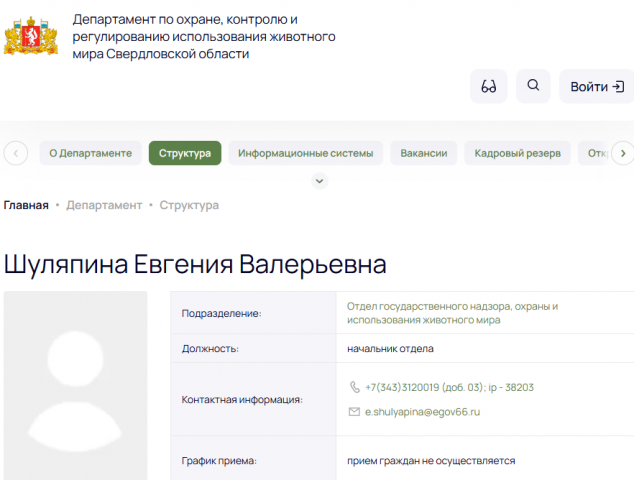Viewport: 634px width, 480px height.
Task: Open Отдел государственного надзора division link
Action: point(452,313)
